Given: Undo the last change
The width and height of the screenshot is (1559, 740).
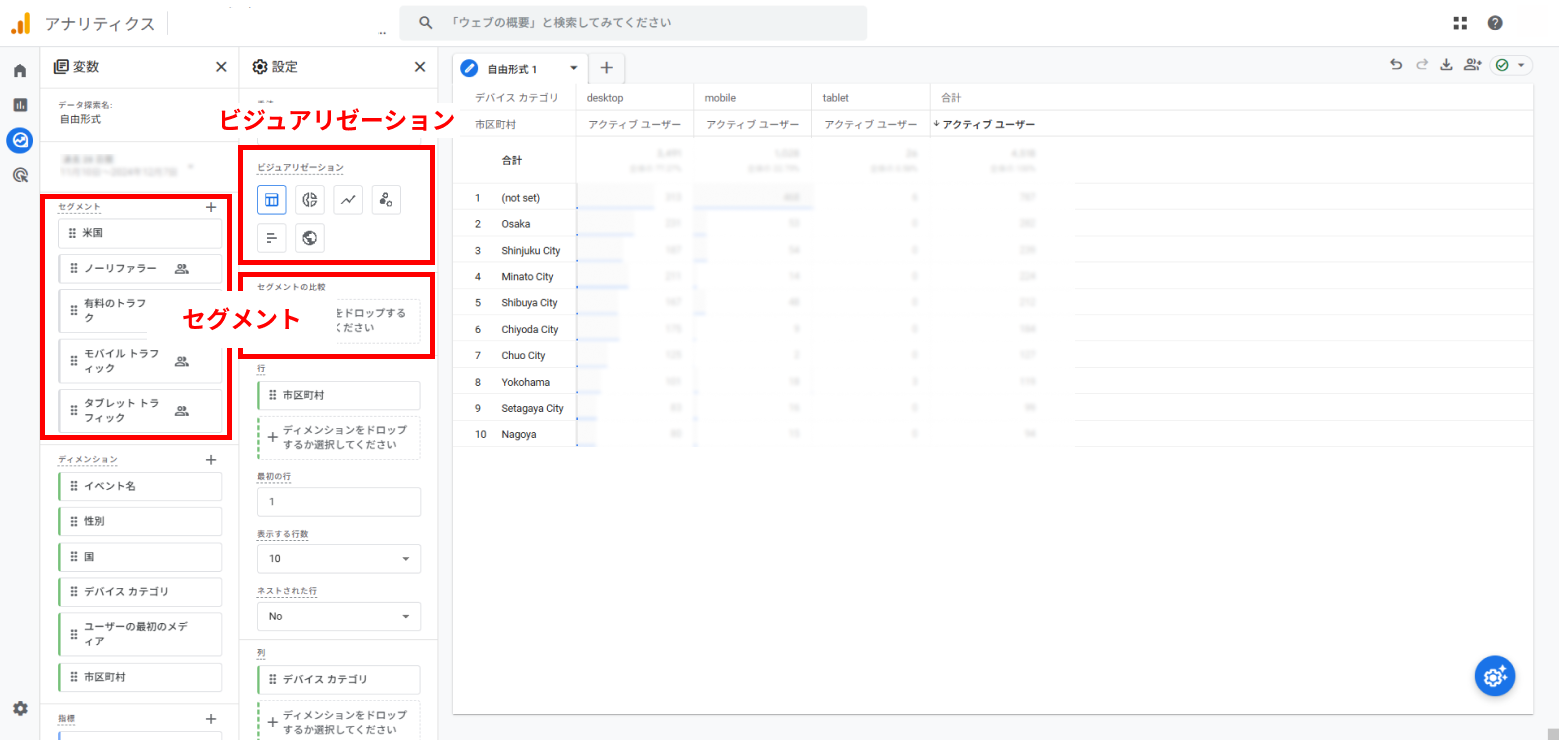Looking at the screenshot, I should pos(1396,65).
